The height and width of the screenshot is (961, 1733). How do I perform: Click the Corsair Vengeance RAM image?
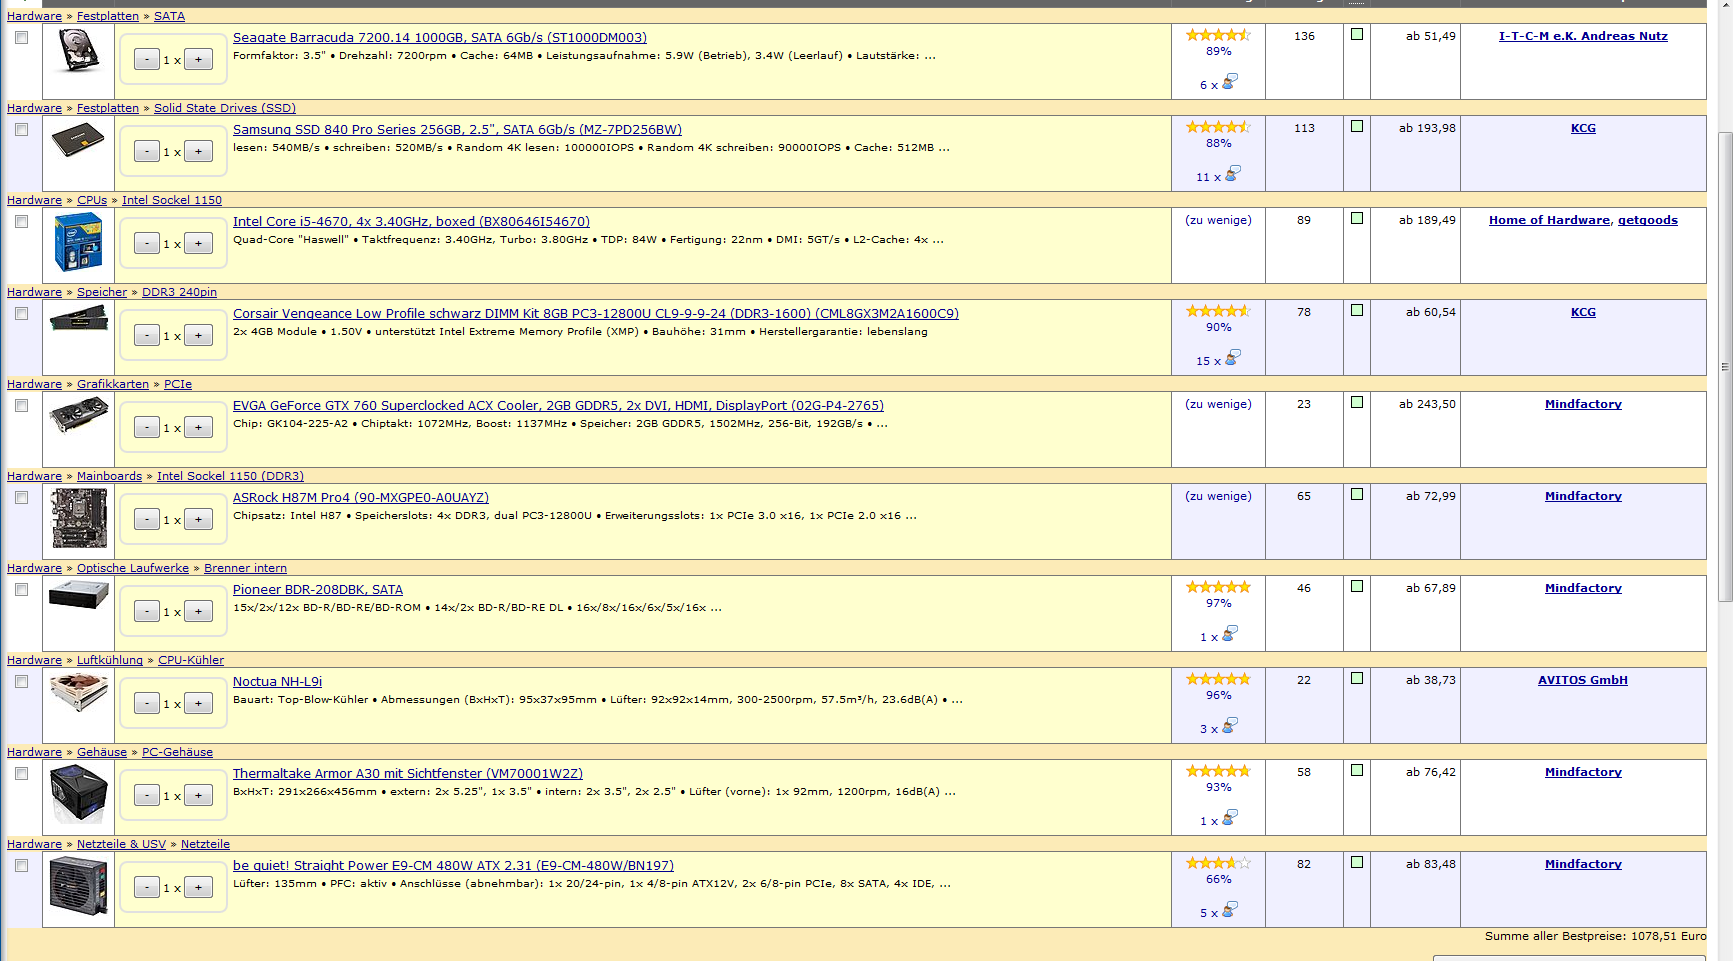coord(79,319)
